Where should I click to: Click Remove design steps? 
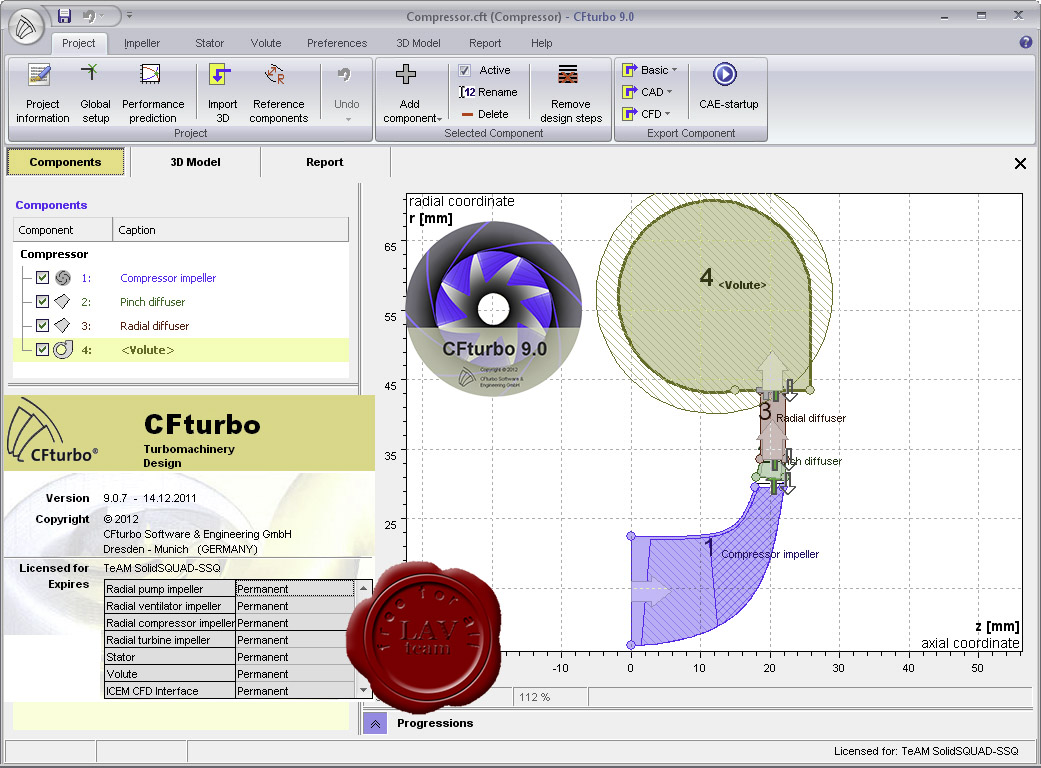(571, 93)
